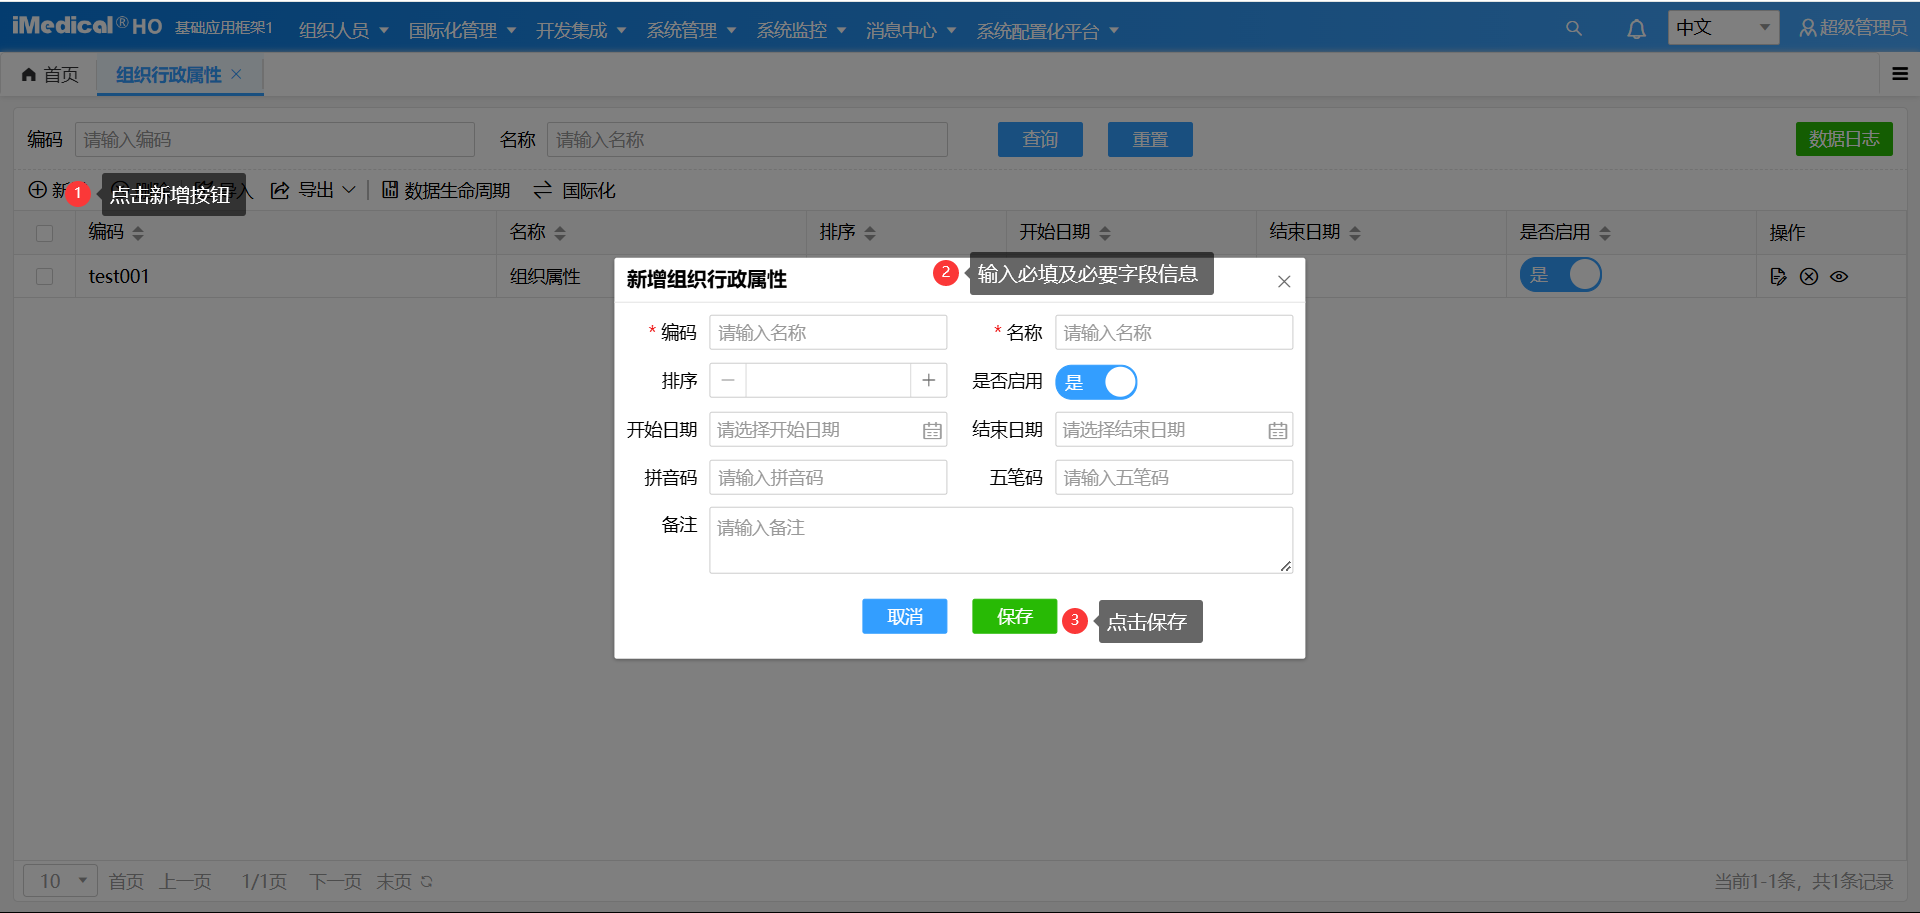
Task: Click the 取消 button in dialog
Action: click(904, 617)
